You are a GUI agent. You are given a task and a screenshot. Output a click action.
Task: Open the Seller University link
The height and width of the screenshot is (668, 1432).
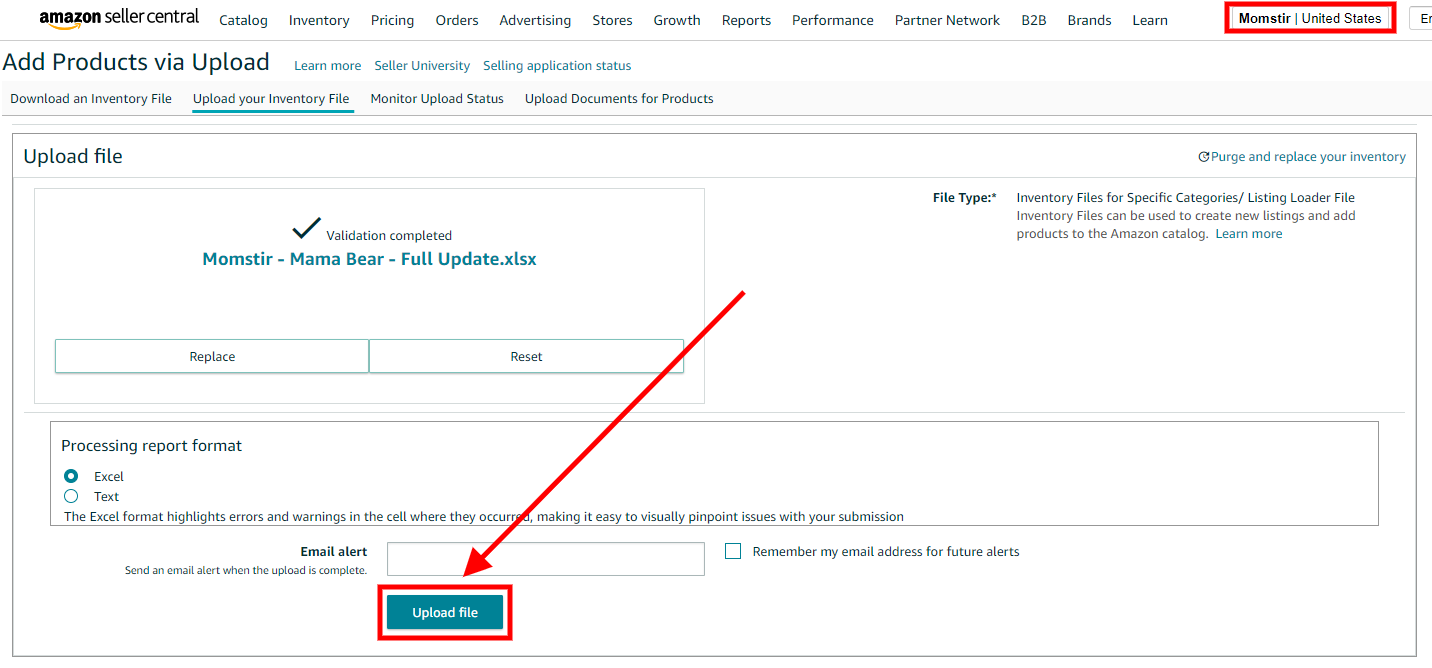[422, 66]
